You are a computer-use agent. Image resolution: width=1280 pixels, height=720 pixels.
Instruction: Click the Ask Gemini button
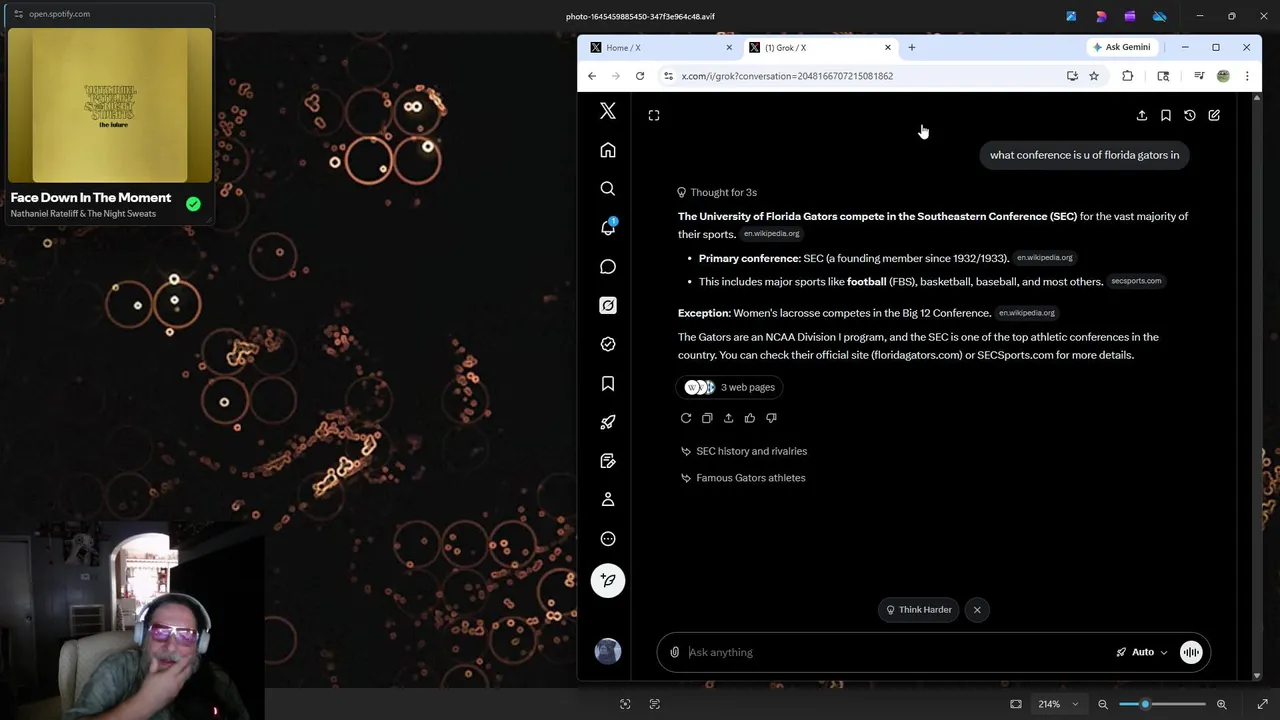point(1122,47)
